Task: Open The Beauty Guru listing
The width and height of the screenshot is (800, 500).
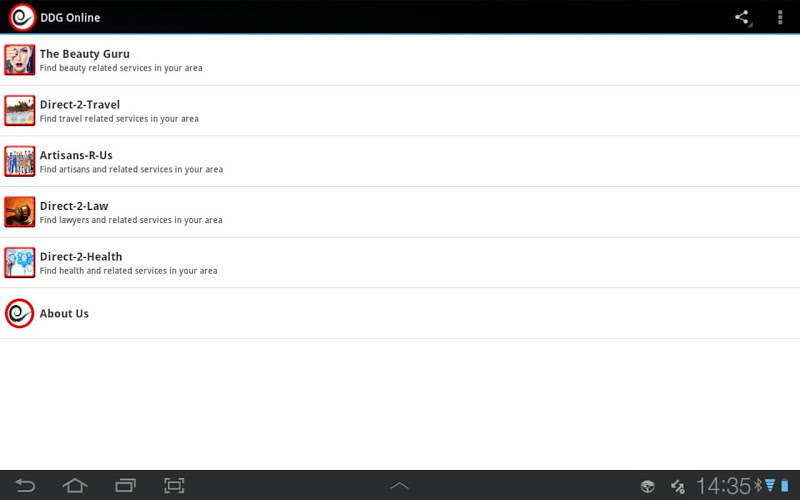Action: [400, 60]
